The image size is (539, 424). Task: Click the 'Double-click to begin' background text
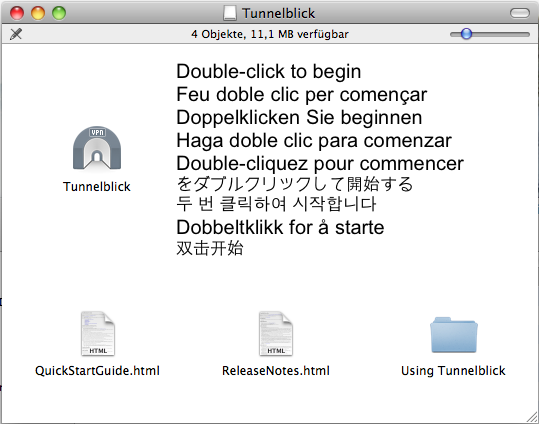(x=269, y=72)
